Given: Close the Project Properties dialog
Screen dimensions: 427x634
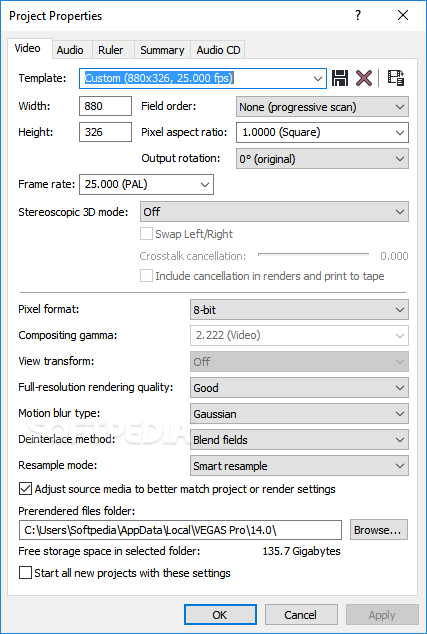Looking at the screenshot, I should pyautogui.click(x=403, y=16).
